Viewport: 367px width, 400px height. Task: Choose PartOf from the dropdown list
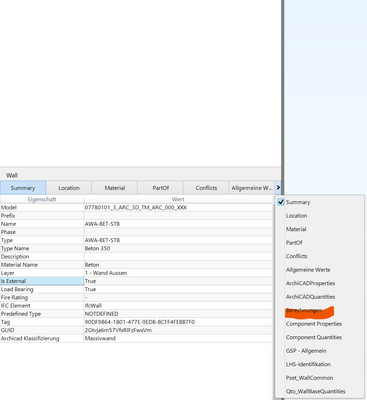coord(294,243)
